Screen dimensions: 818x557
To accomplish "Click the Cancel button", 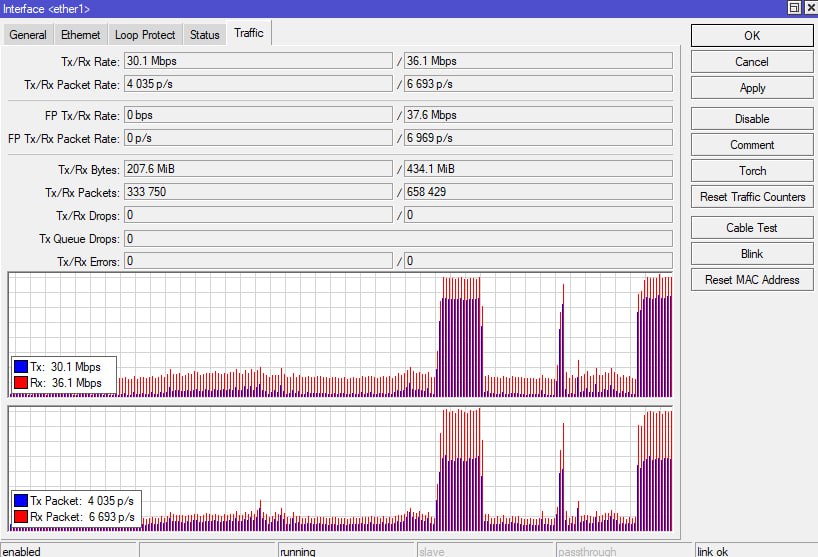I will (x=752, y=62).
